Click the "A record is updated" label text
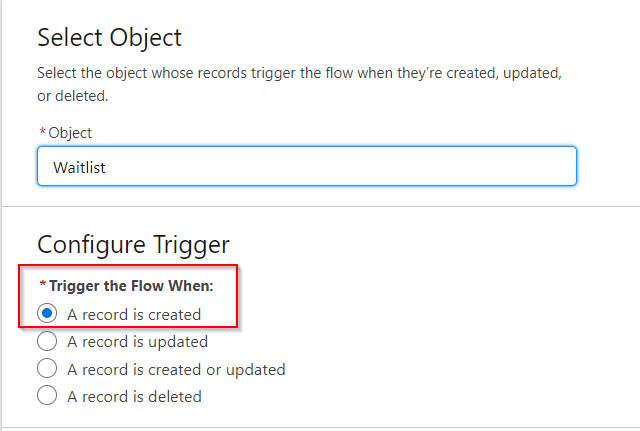640x431 pixels. click(x=137, y=341)
